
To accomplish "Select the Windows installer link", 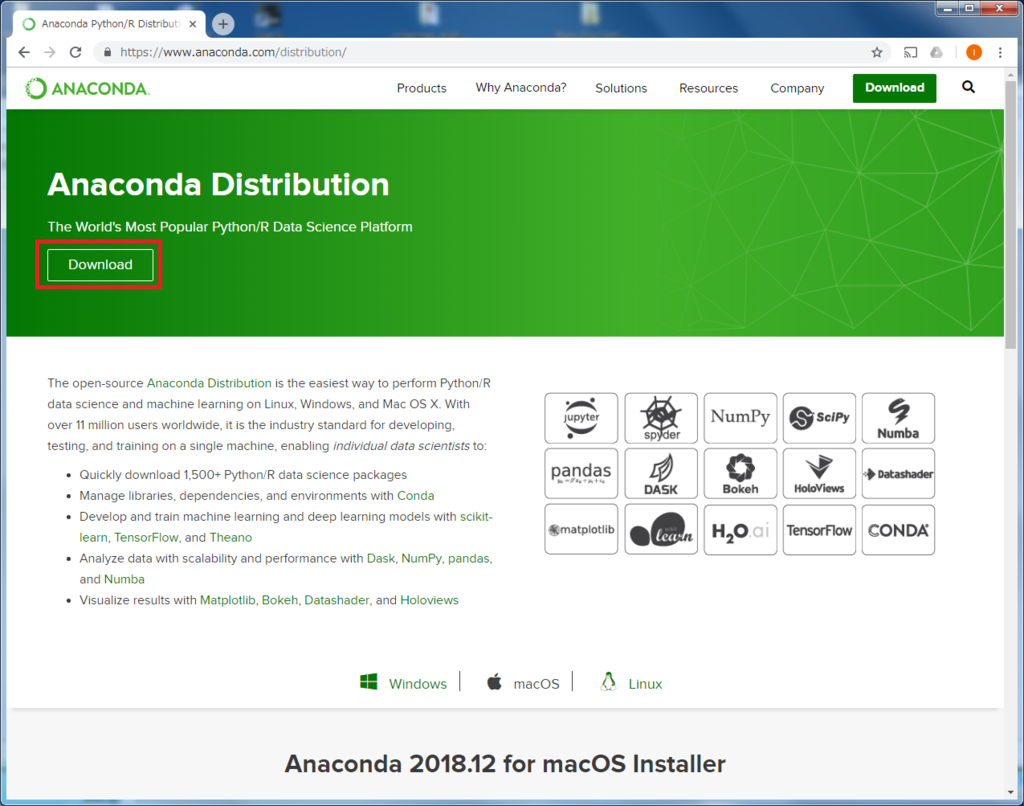I will tap(404, 683).
